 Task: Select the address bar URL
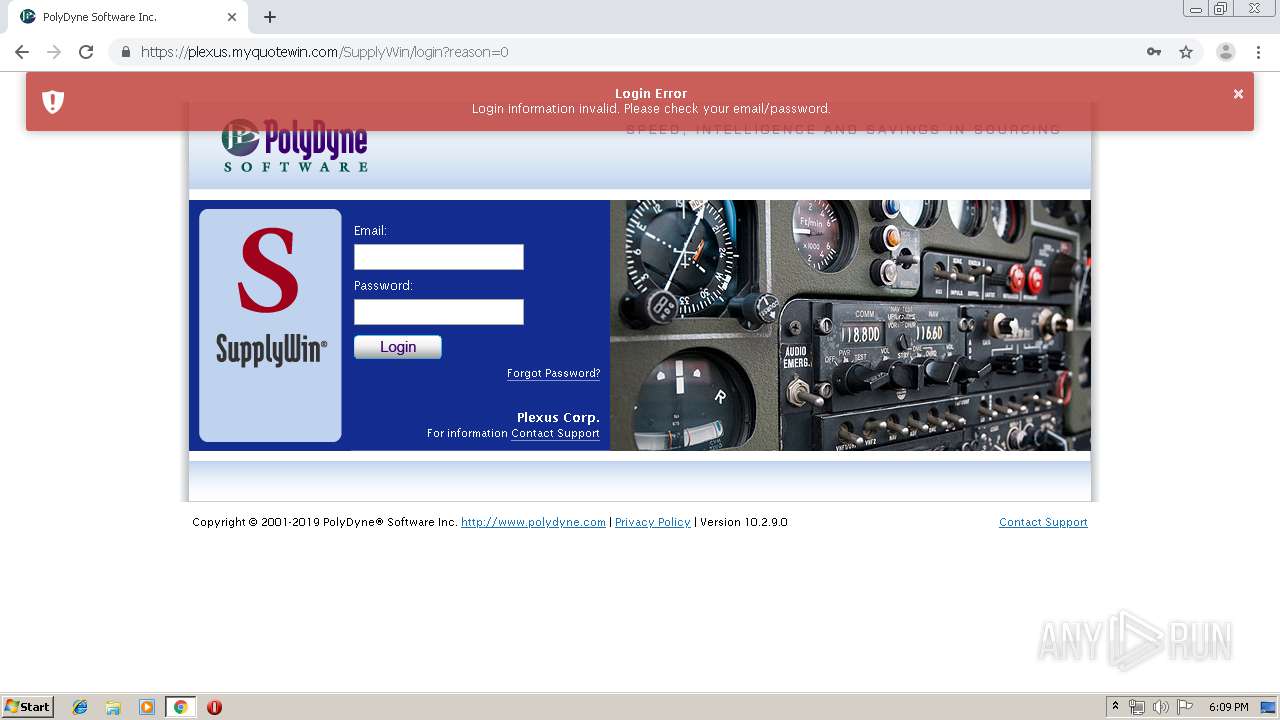pos(324,52)
